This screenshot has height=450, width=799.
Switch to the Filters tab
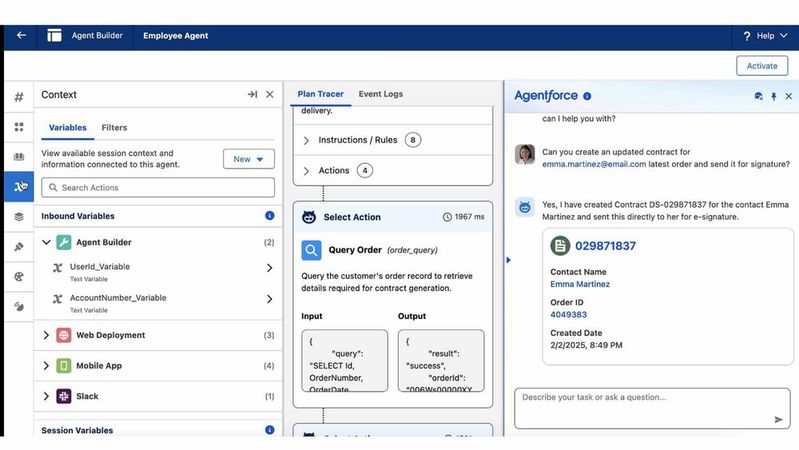click(x=114, y=127)
